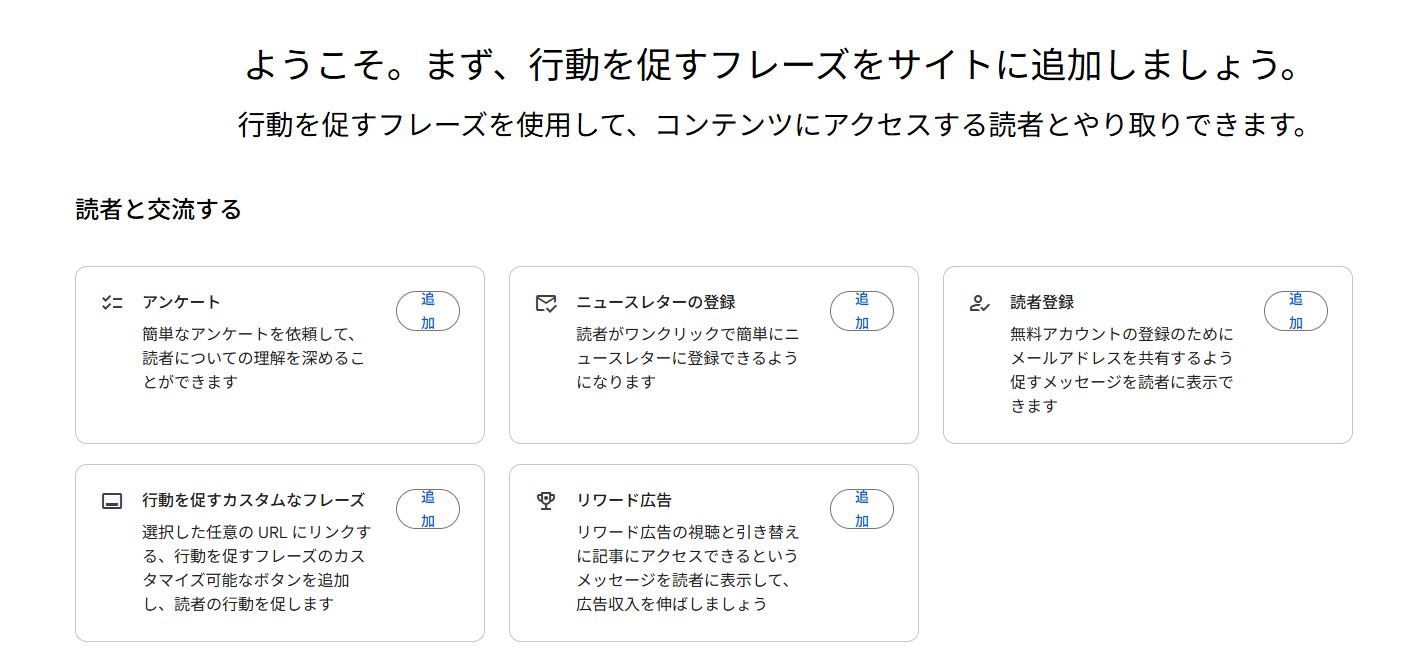Click 追加 for 行動を促すカスタムなフレーズ
Viewport: 1426px width, 666px height.
[427, 508]
